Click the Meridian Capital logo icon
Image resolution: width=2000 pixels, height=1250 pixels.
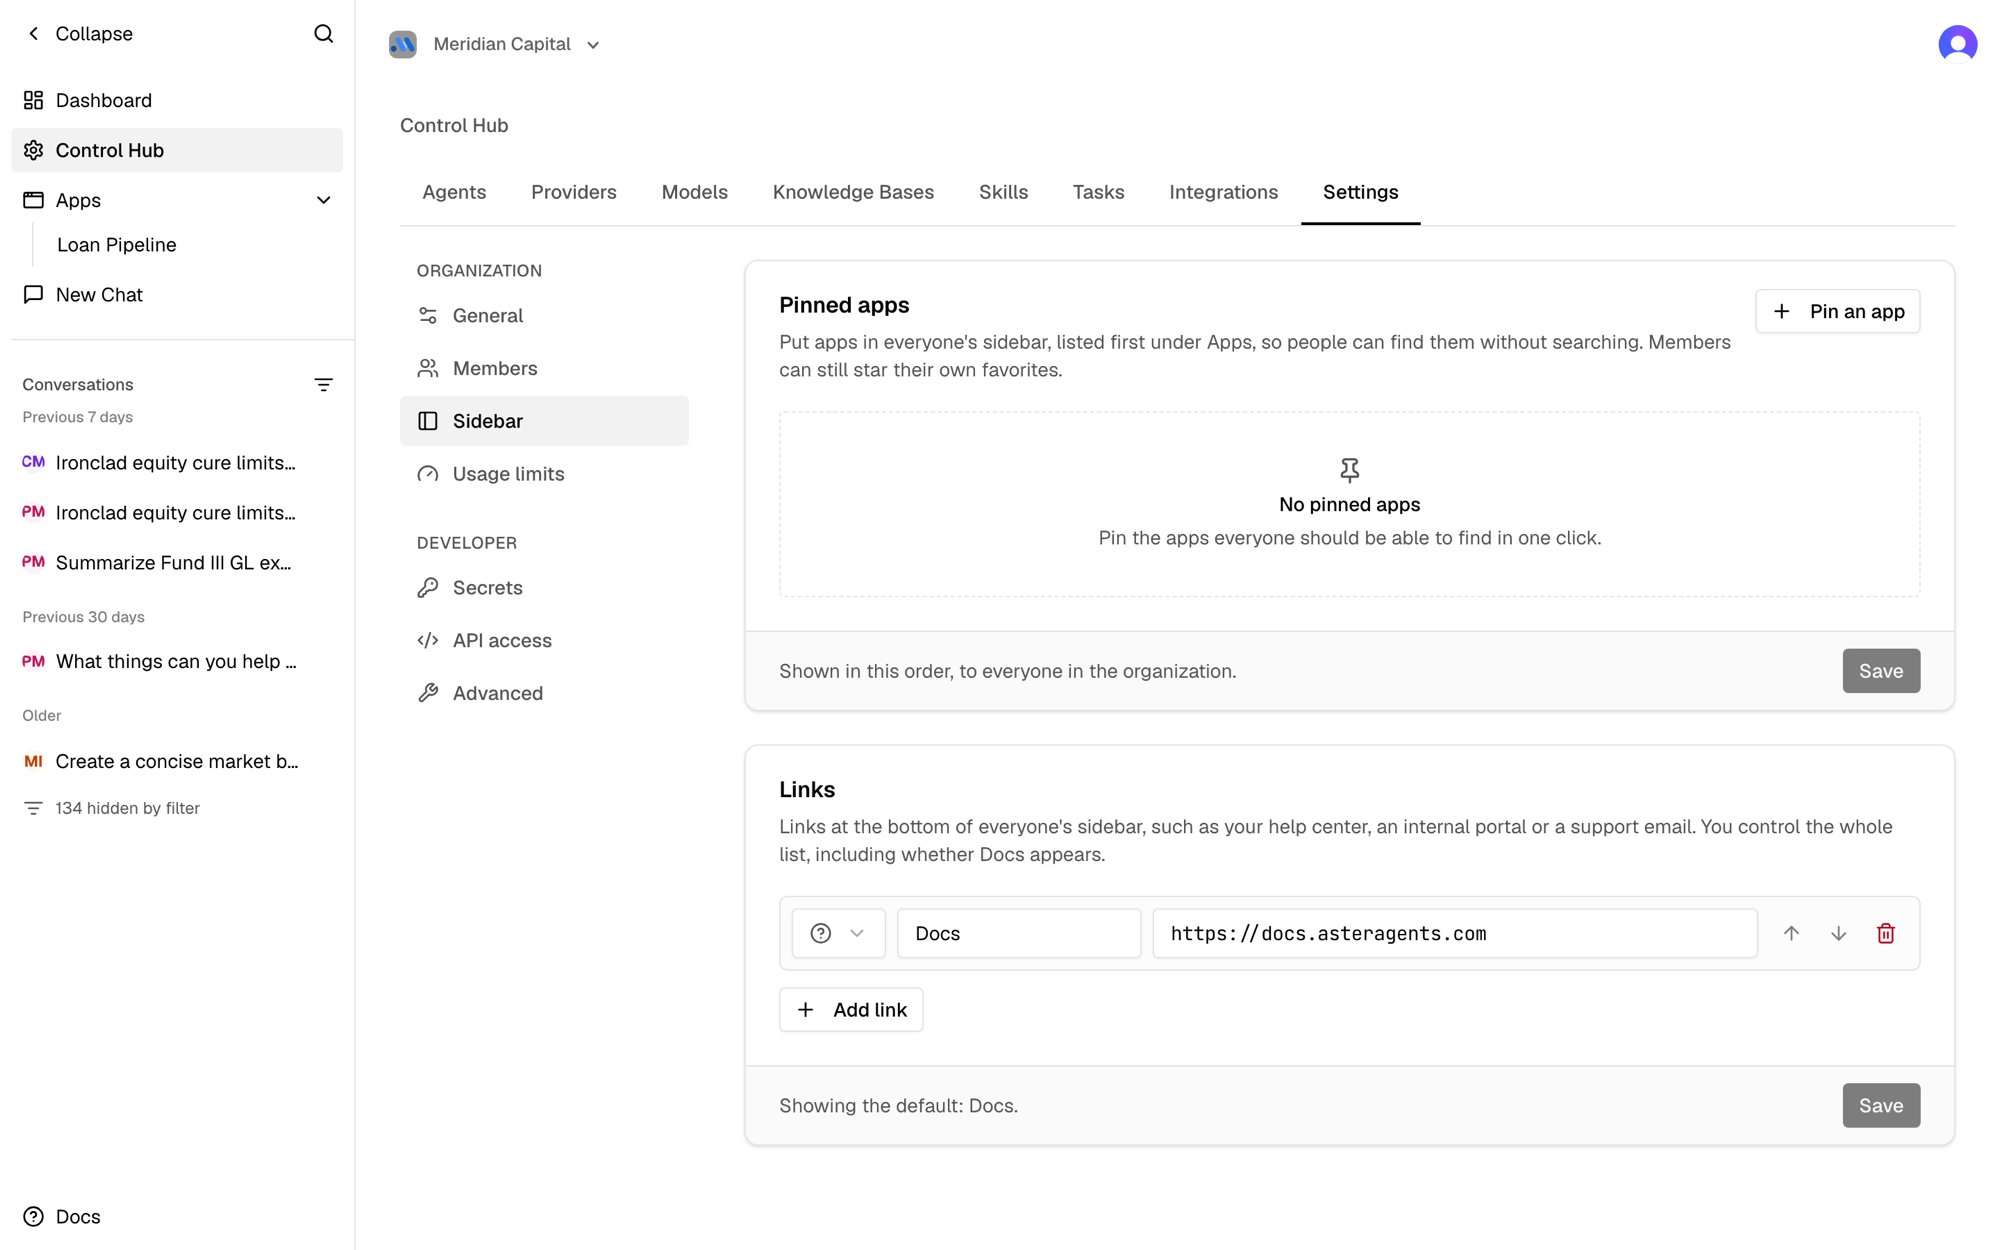tap(403, 44)
